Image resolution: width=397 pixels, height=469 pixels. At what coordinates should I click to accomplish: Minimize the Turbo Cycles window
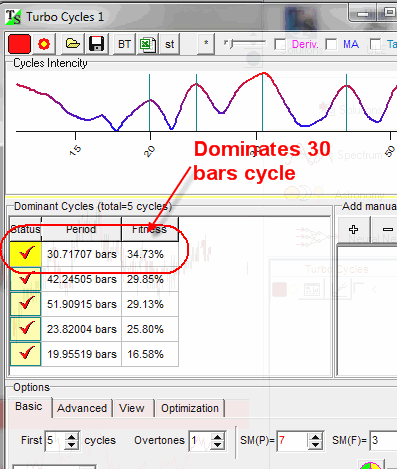(363, 14)
